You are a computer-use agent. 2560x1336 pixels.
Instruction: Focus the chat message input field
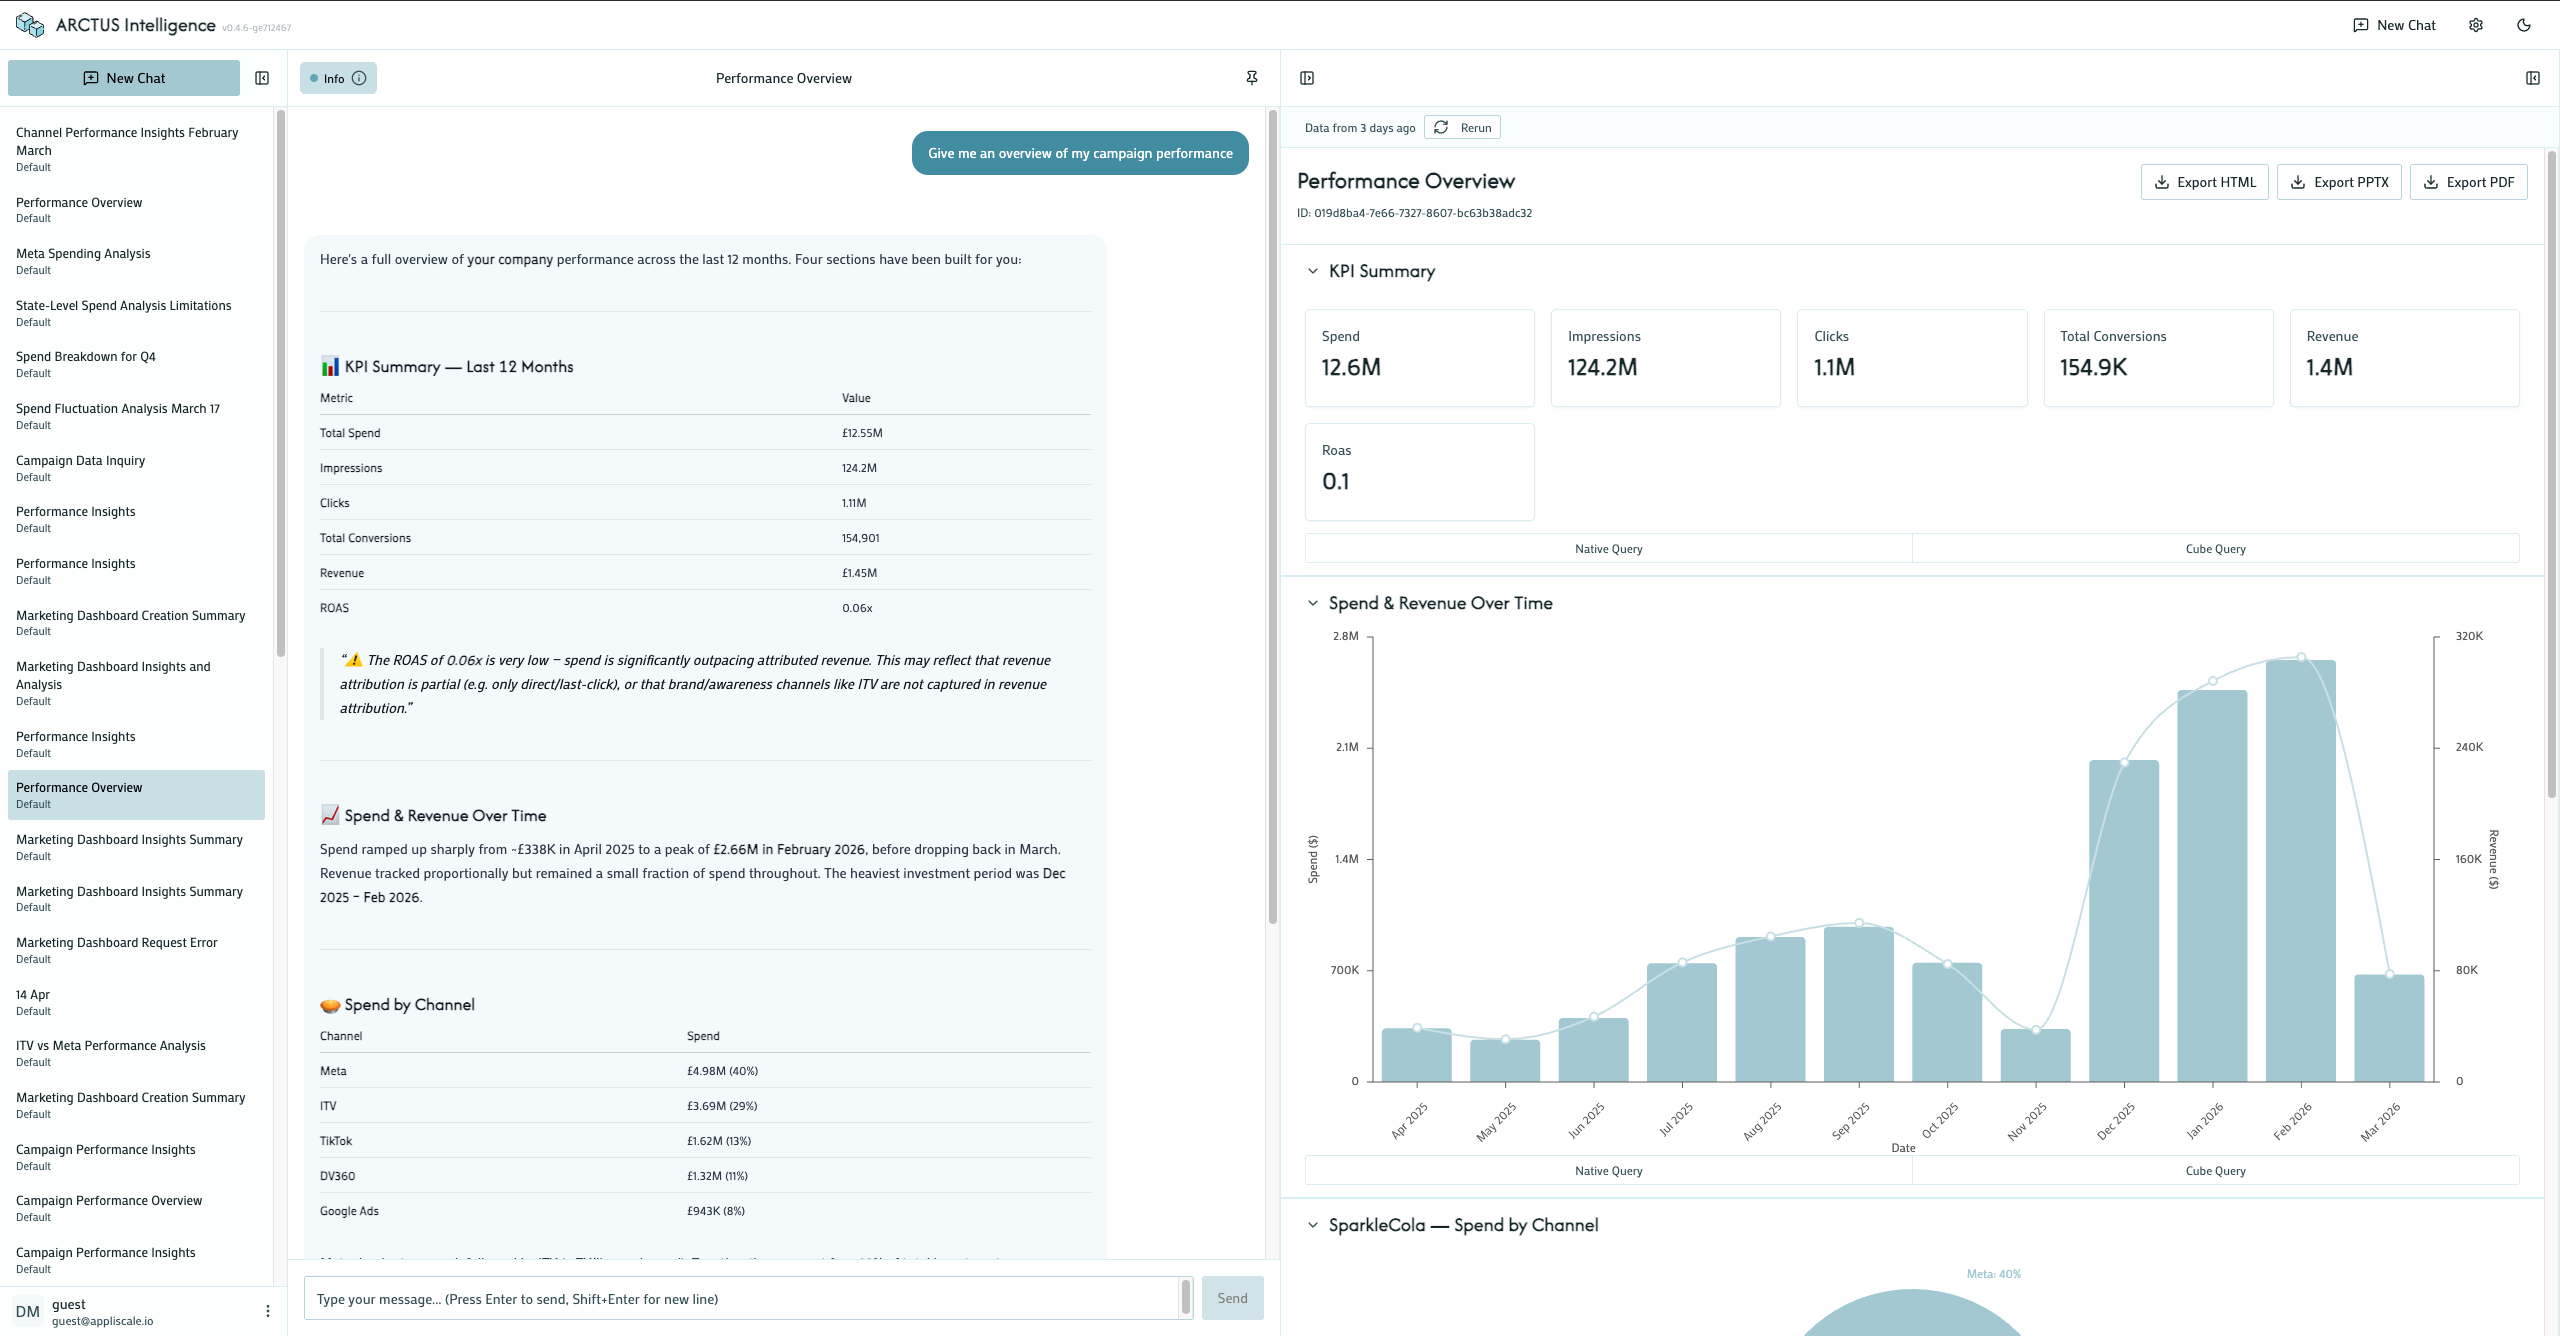[x=741, y=1298]
